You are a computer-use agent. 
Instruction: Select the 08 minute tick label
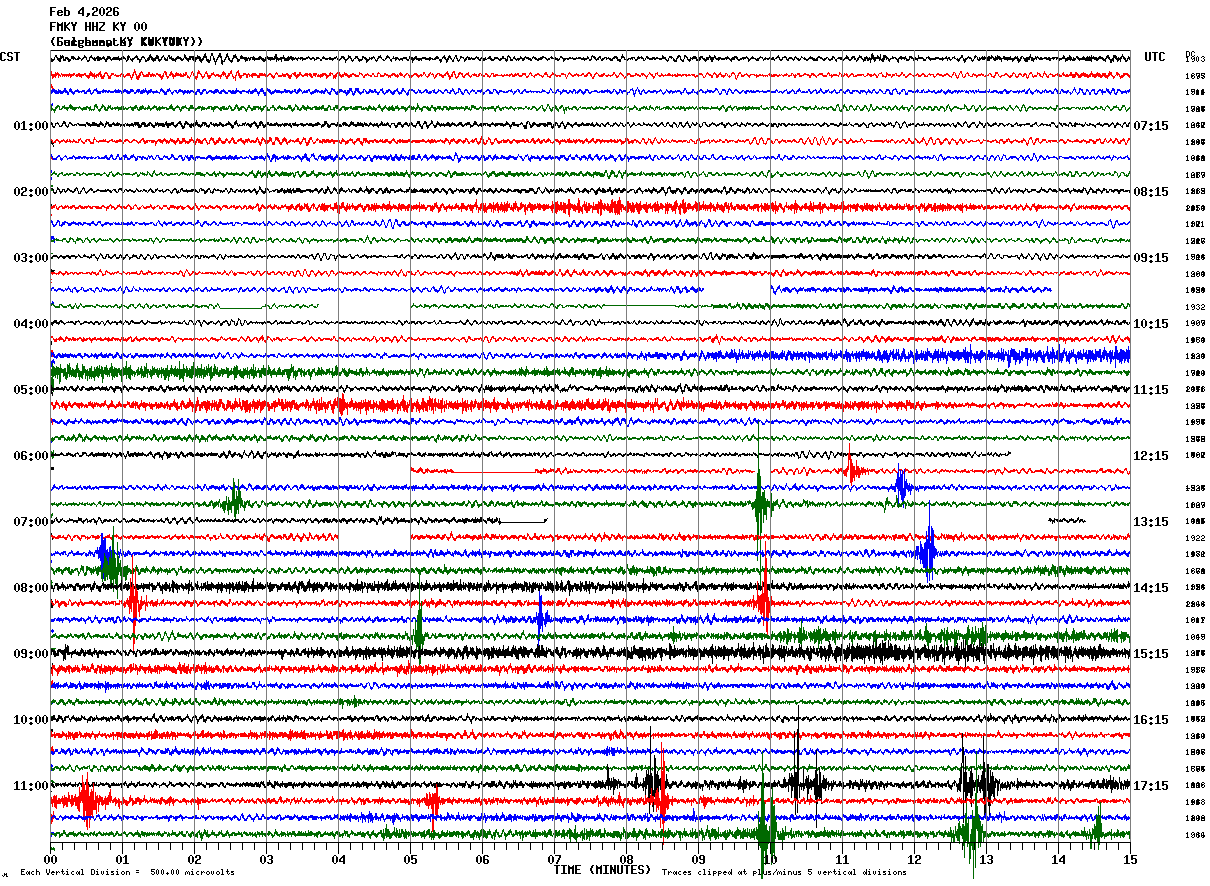[x=626, y=859]
